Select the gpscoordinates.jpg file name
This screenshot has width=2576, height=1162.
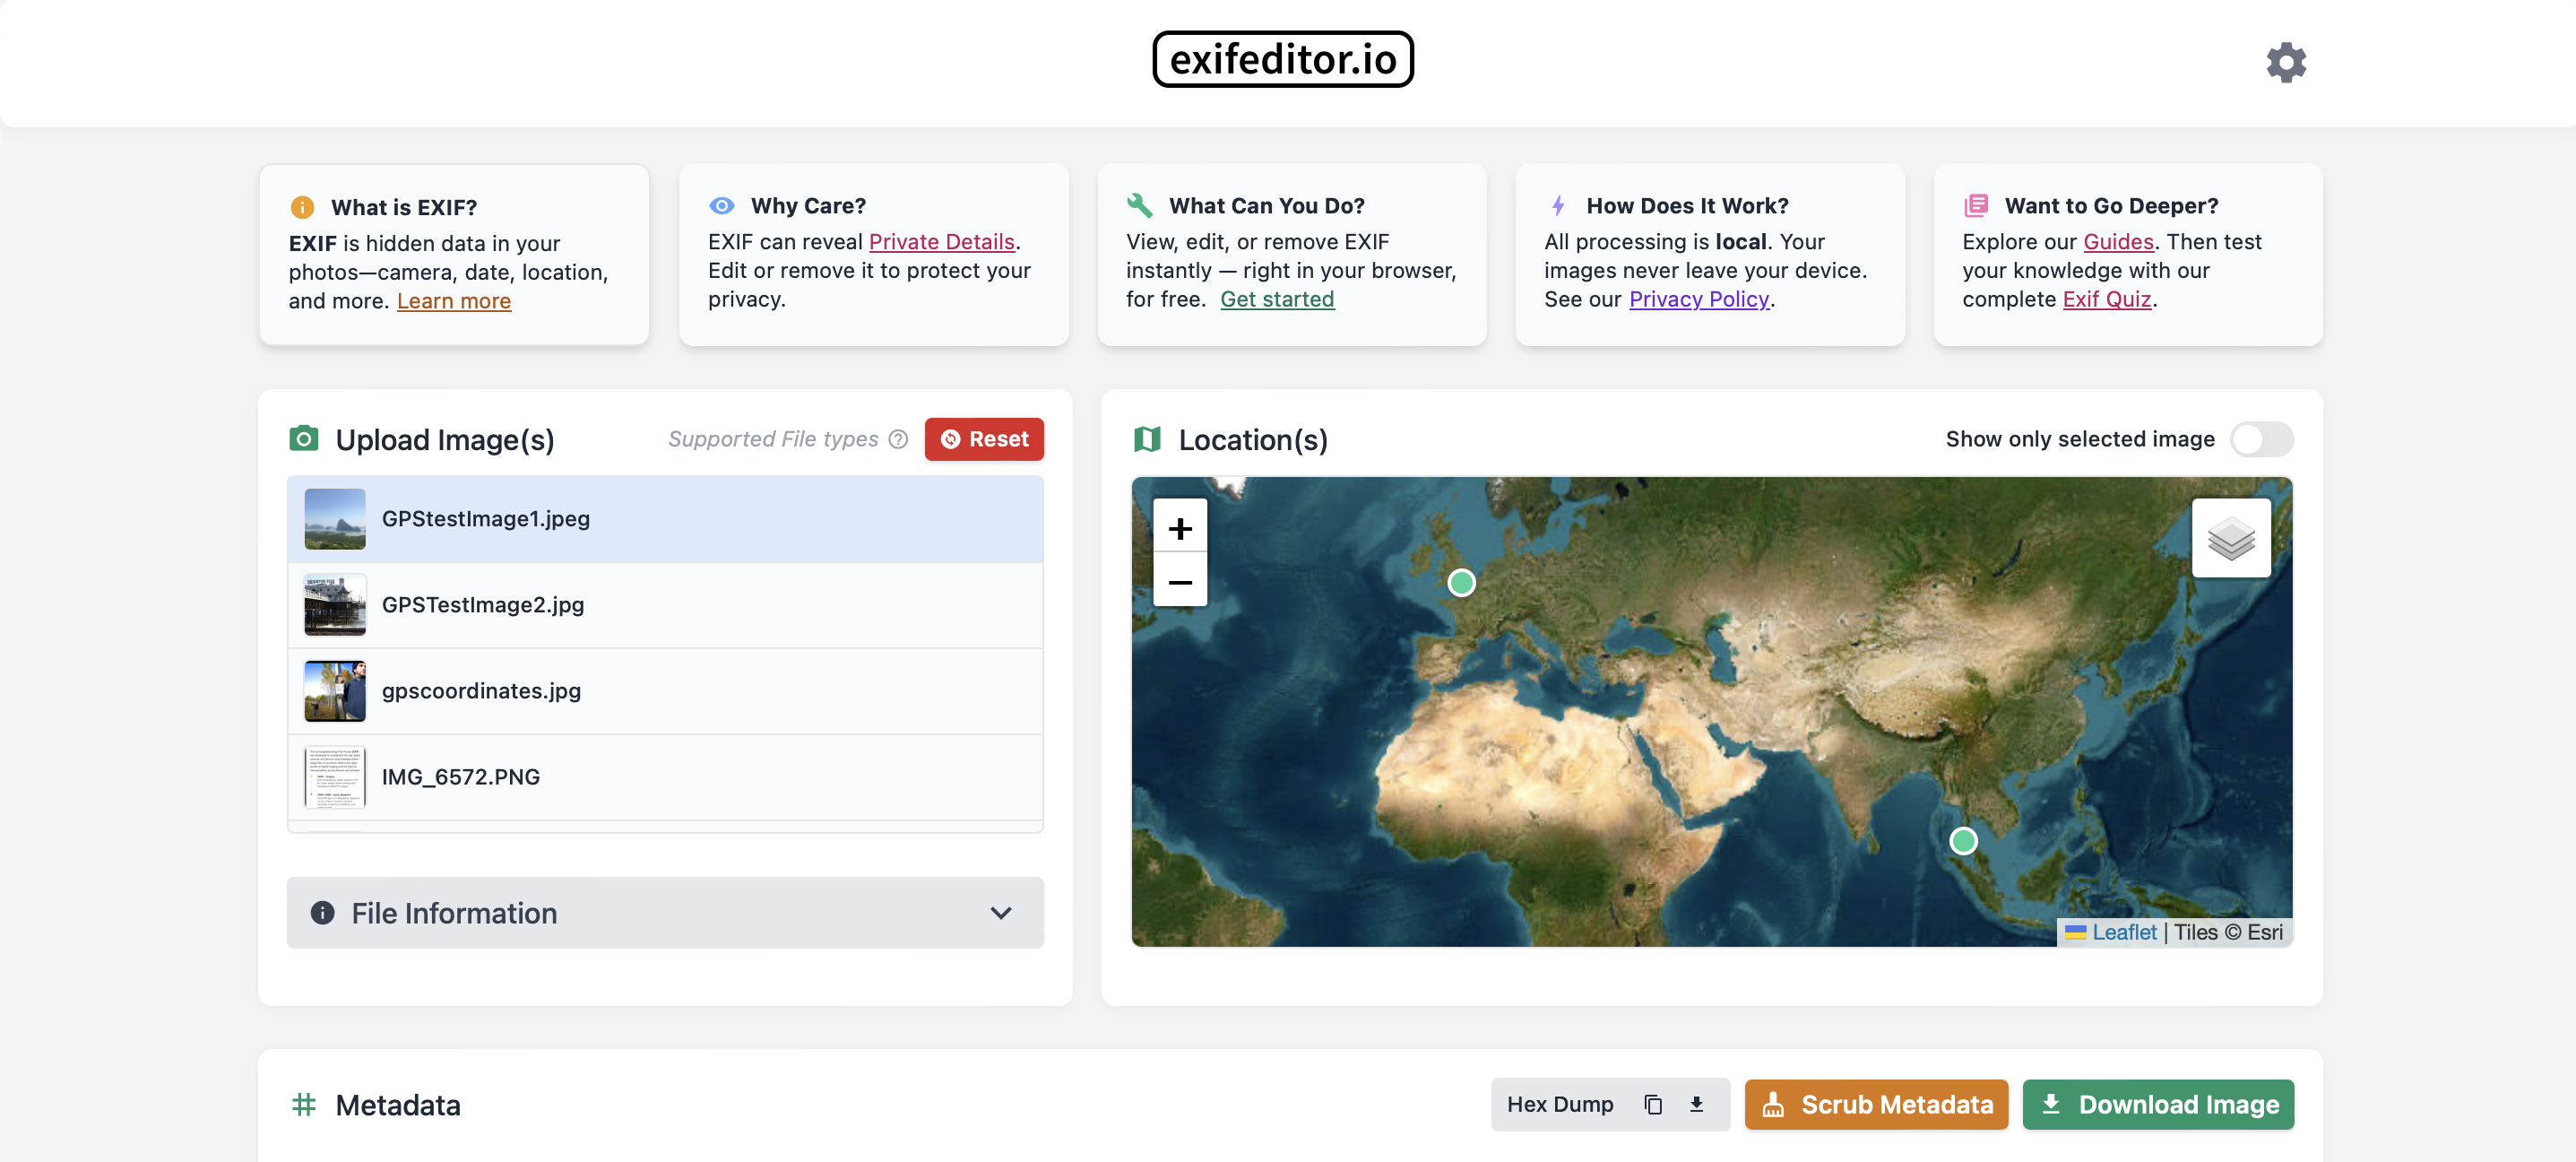[x=481, y=691]
